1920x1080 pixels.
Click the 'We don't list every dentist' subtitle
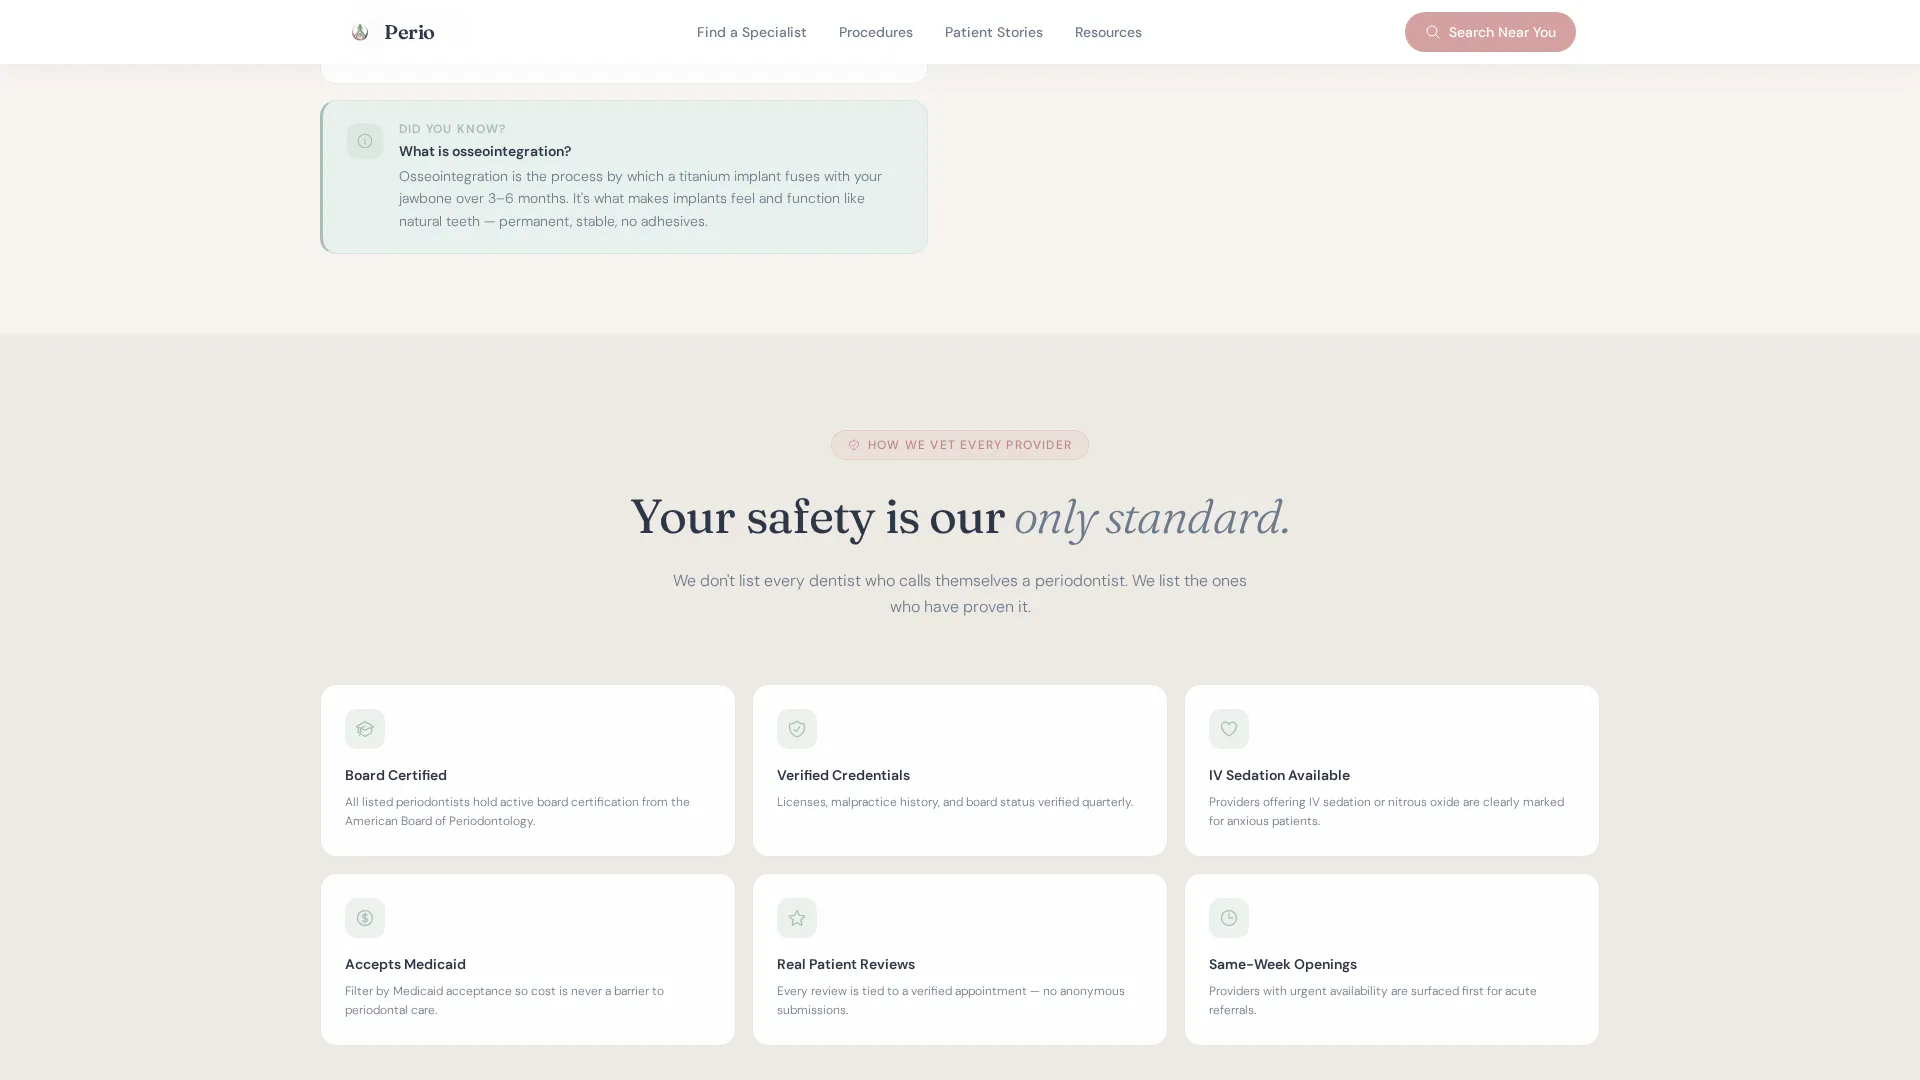960,593
